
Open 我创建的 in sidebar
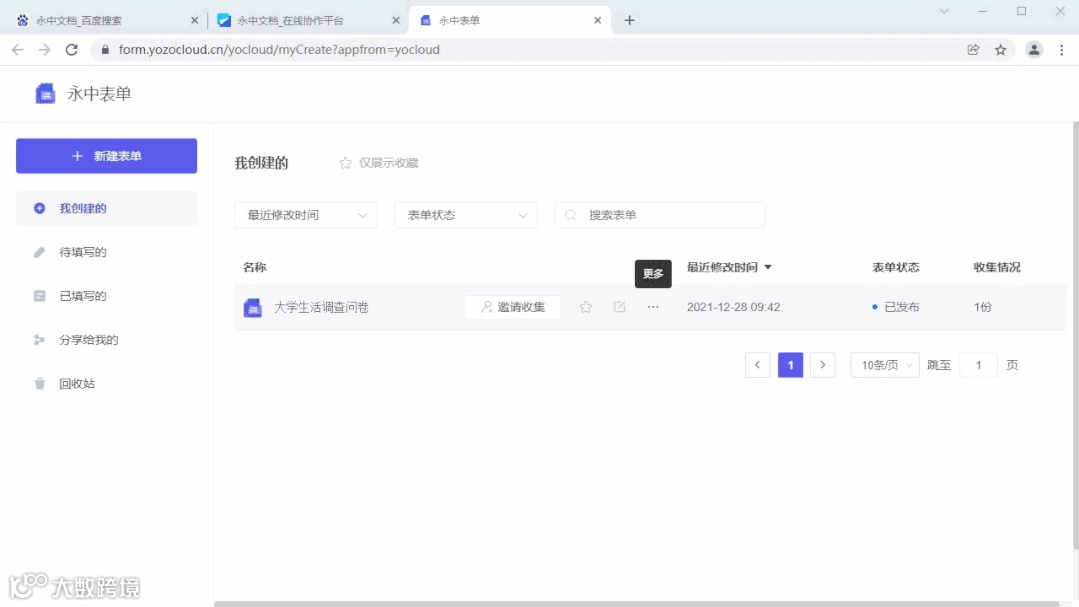[x=107, y=209]
